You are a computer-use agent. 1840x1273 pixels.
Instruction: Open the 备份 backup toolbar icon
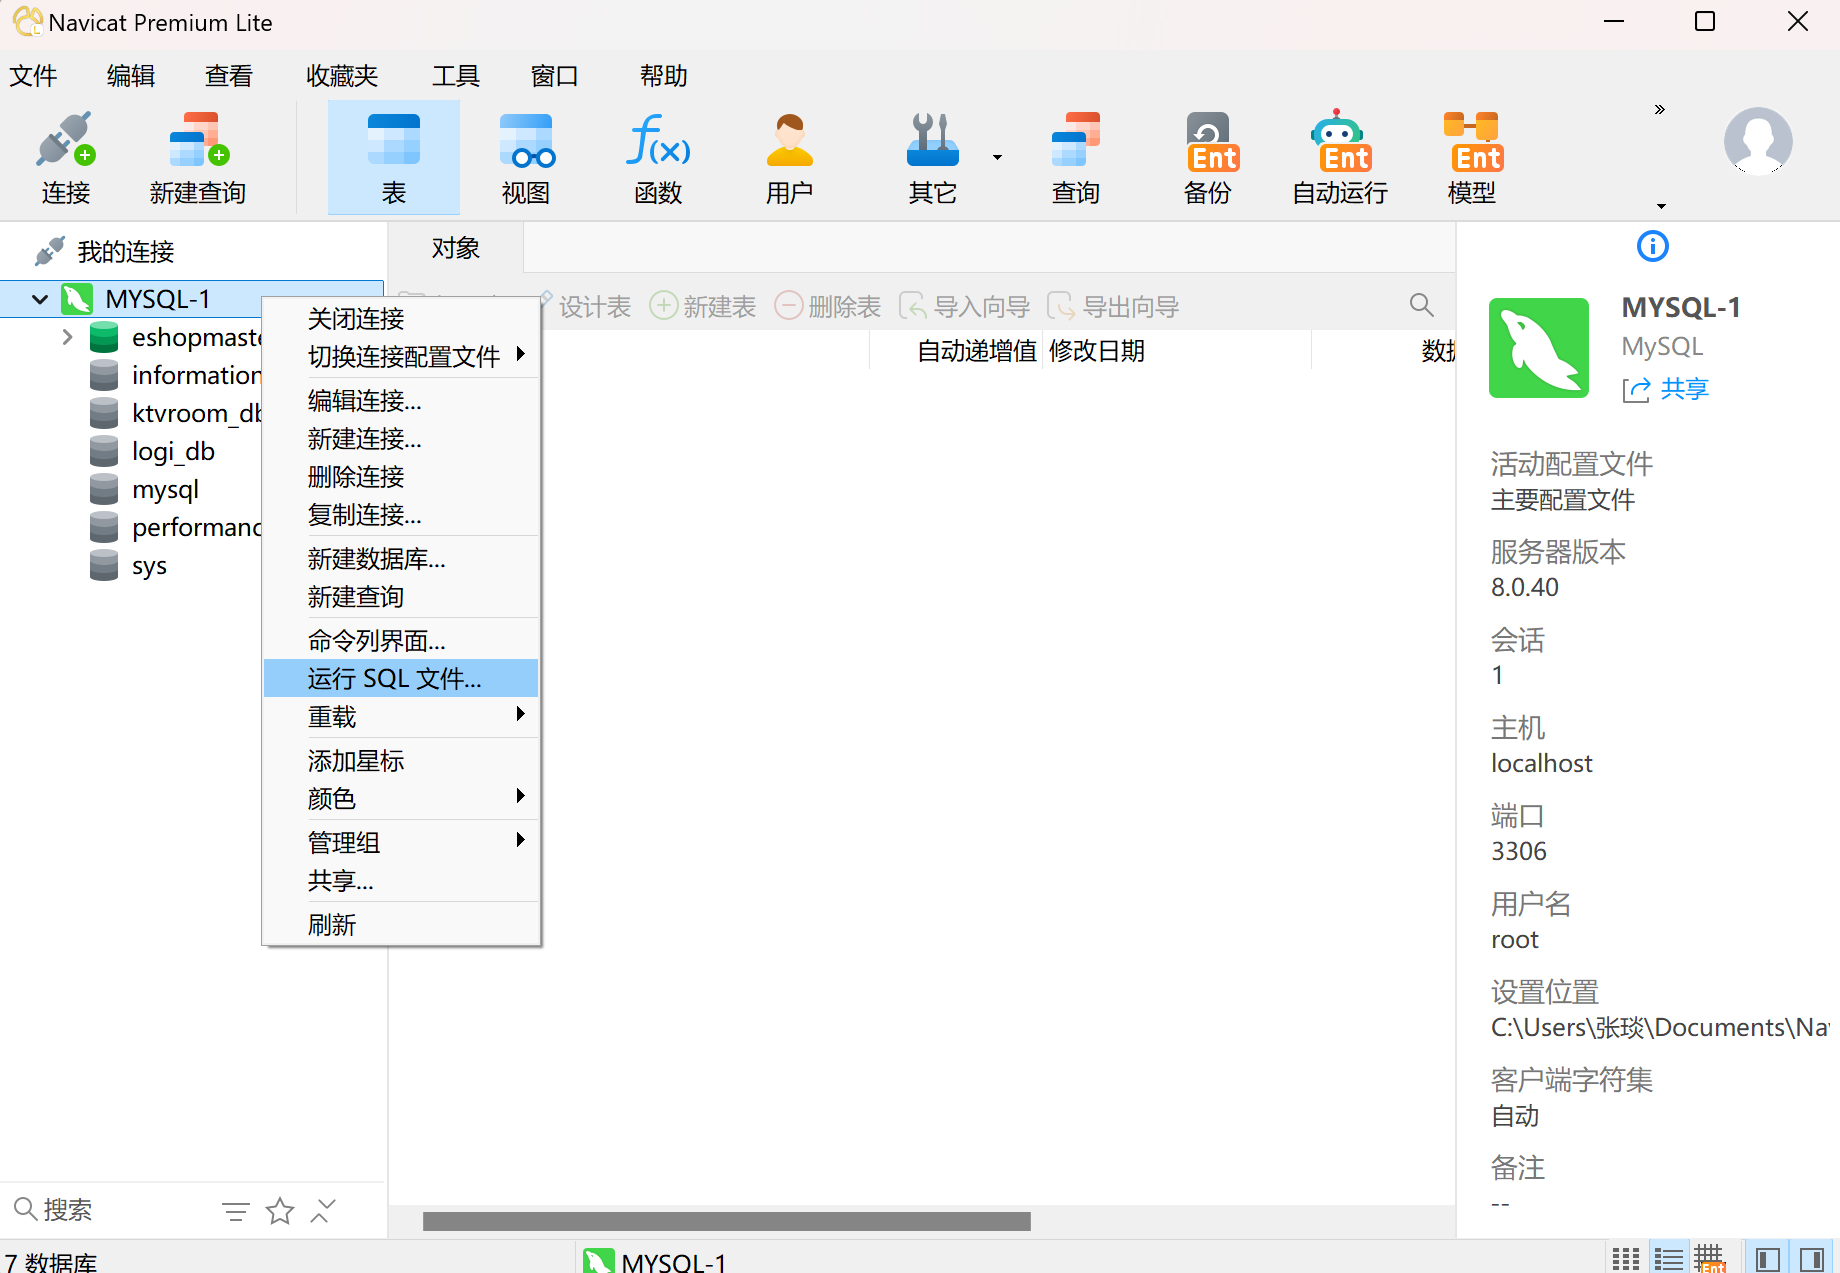(x=1208, y=158)
